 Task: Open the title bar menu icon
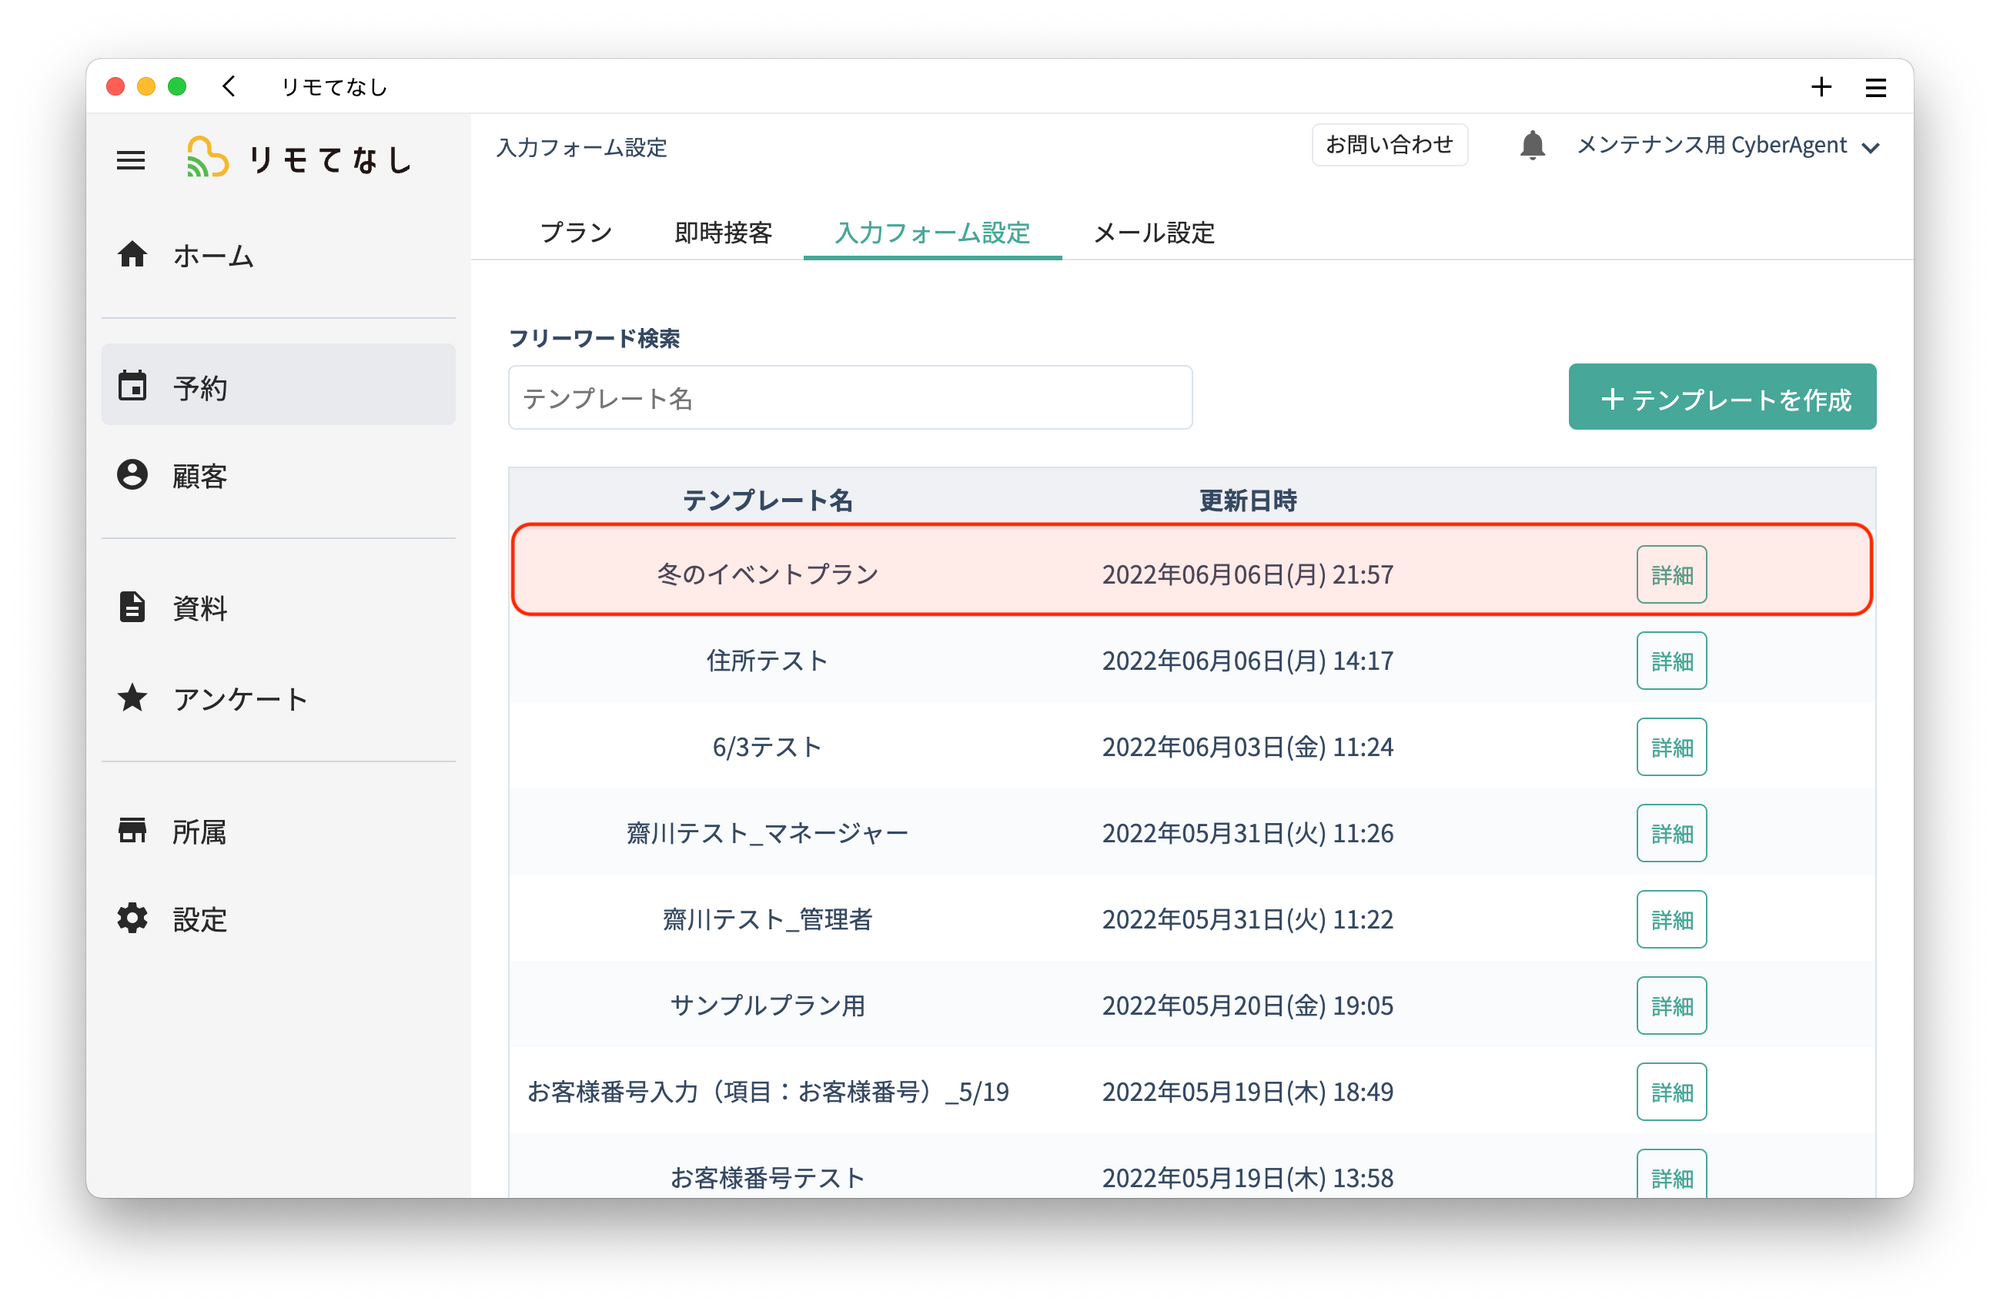(x=1876, y=88)
